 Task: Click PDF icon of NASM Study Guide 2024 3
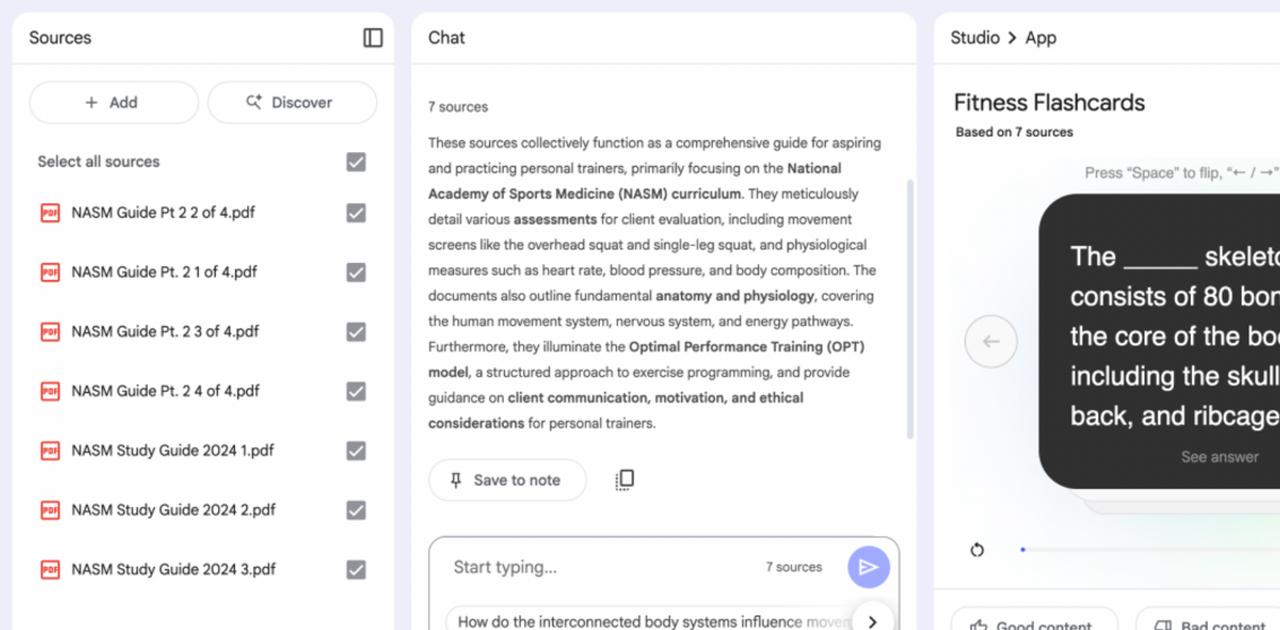[x=50, y=570]
